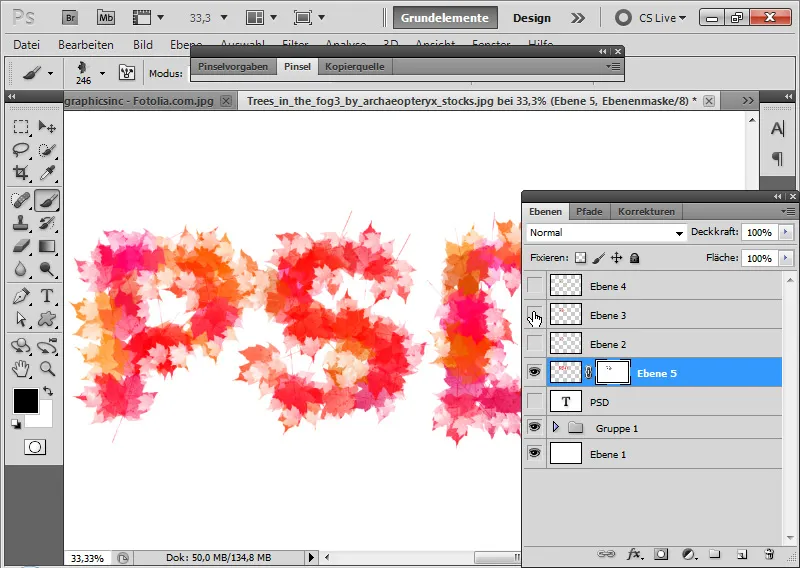Select the Eraser tool
The image size is (800, 568).
pyautogui.click(x=21, y=246)
